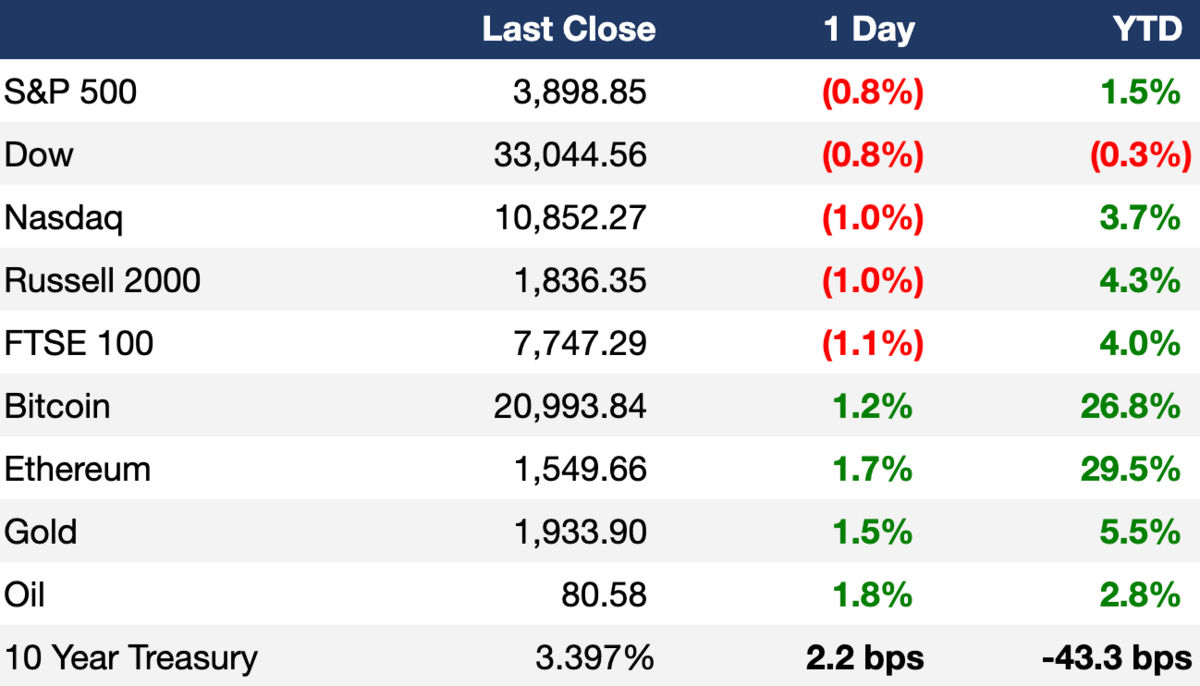
Task: Select the Oil row label
Action: click(25, 595)
